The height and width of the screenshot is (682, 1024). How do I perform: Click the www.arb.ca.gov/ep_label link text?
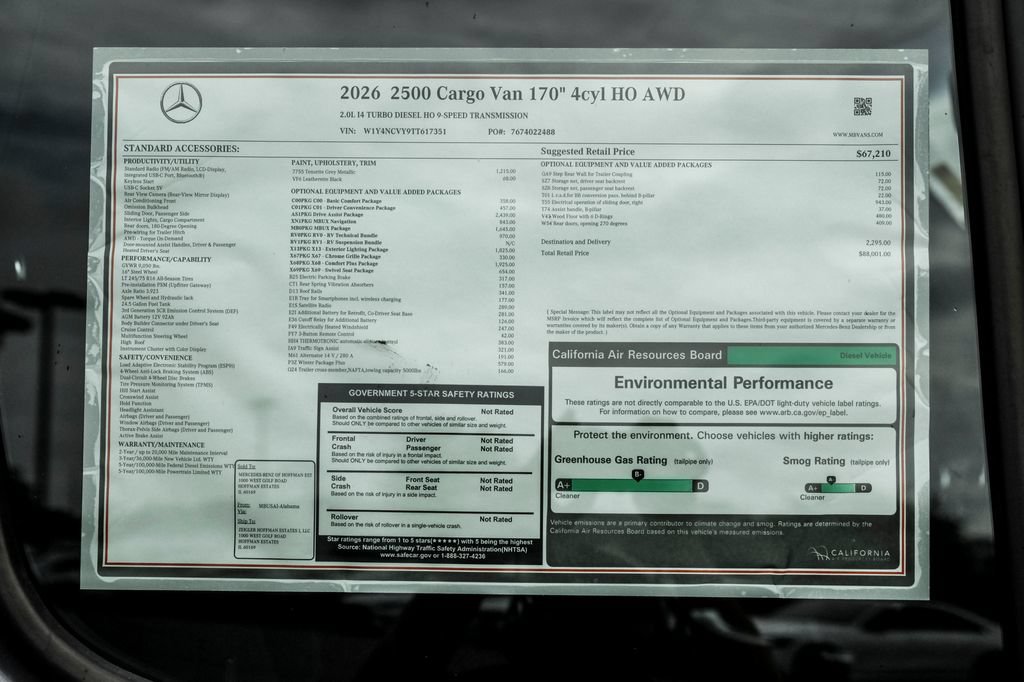[803, 412]
